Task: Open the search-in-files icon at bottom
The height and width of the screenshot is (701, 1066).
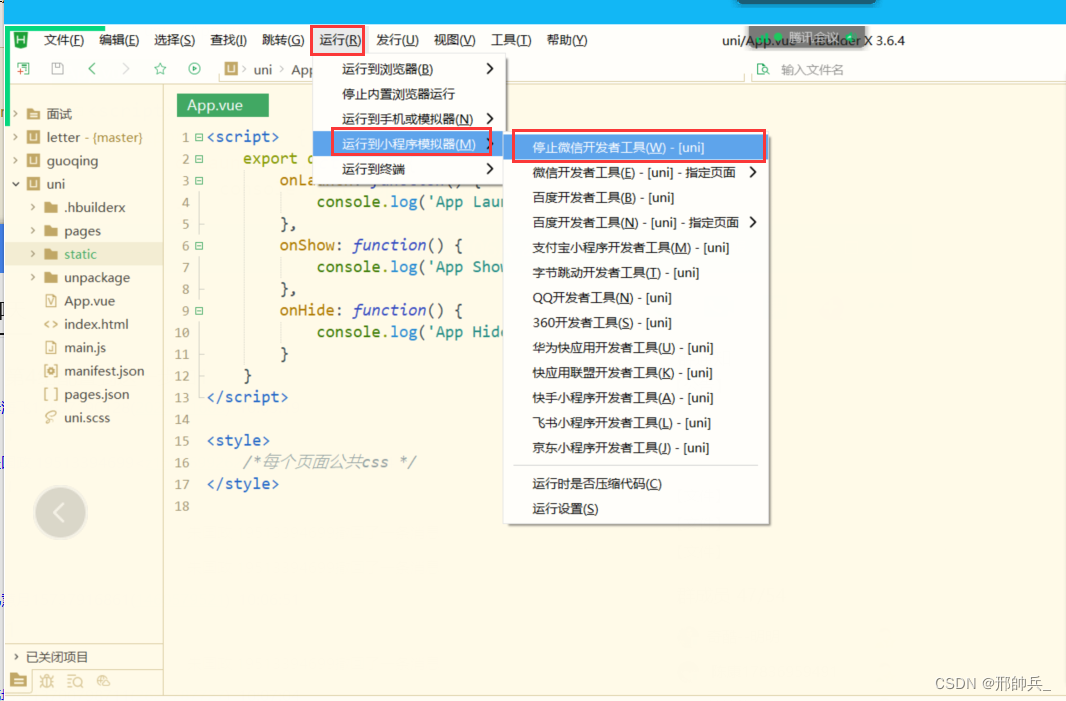Action: pyautogui.click(x=75, y=681)
